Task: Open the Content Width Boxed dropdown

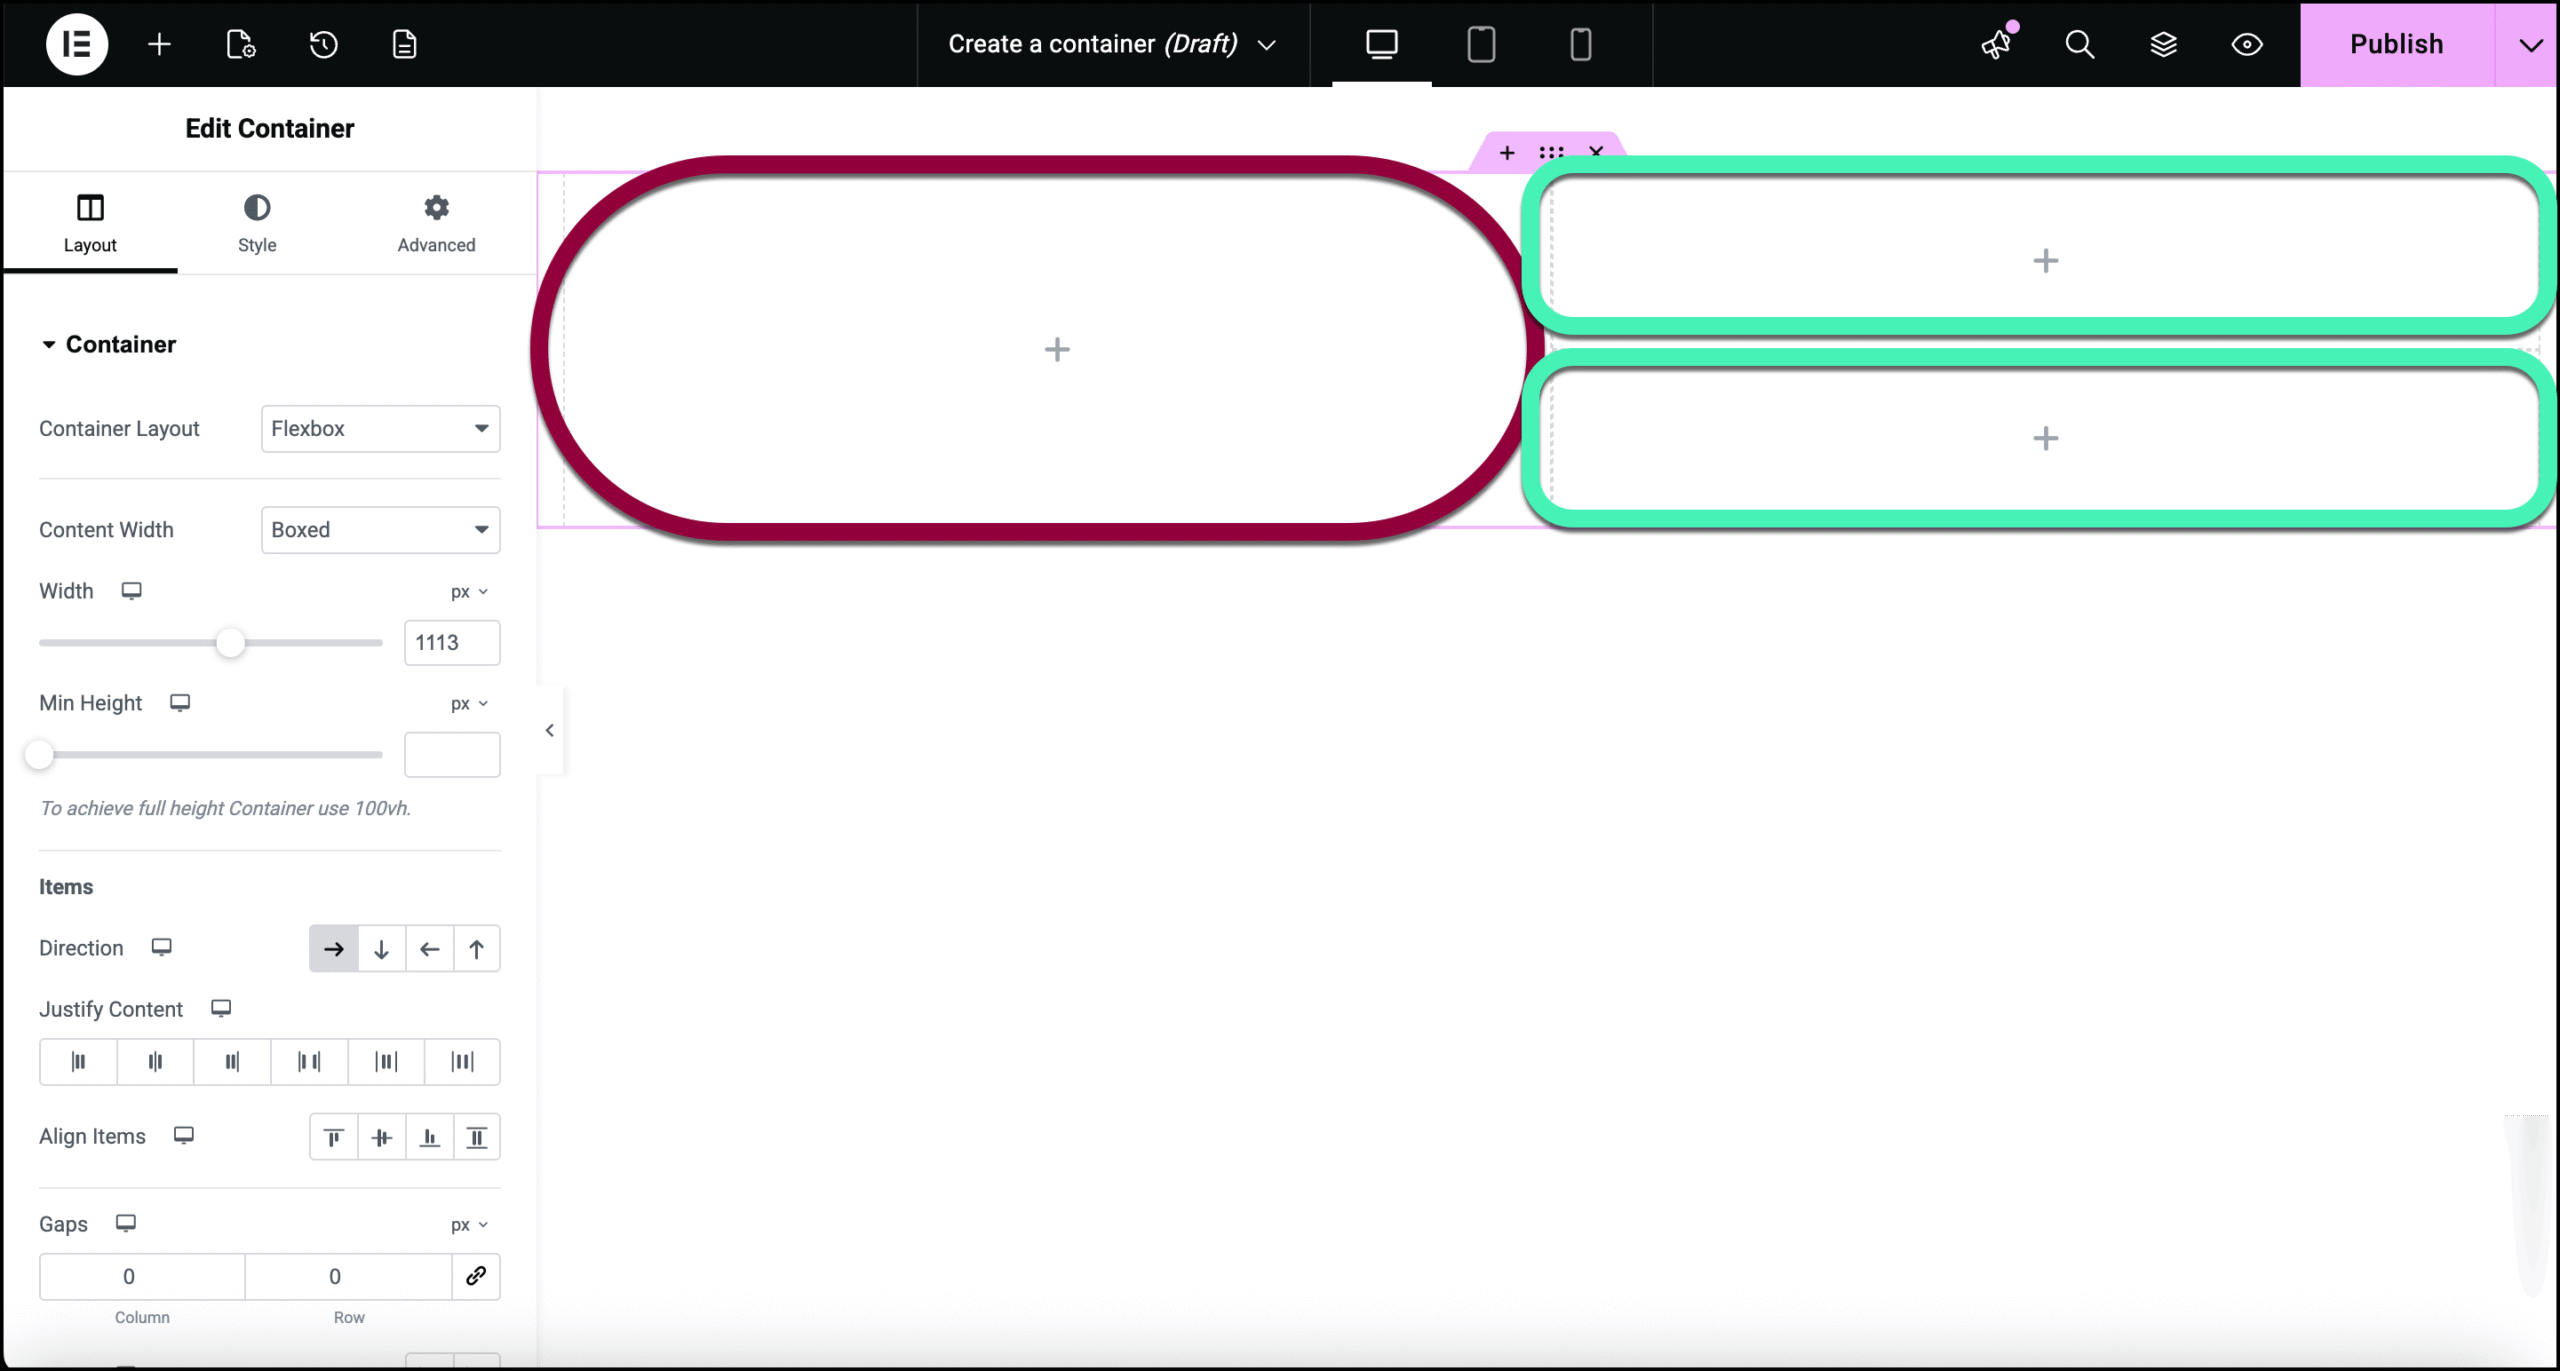Action: 380,530
